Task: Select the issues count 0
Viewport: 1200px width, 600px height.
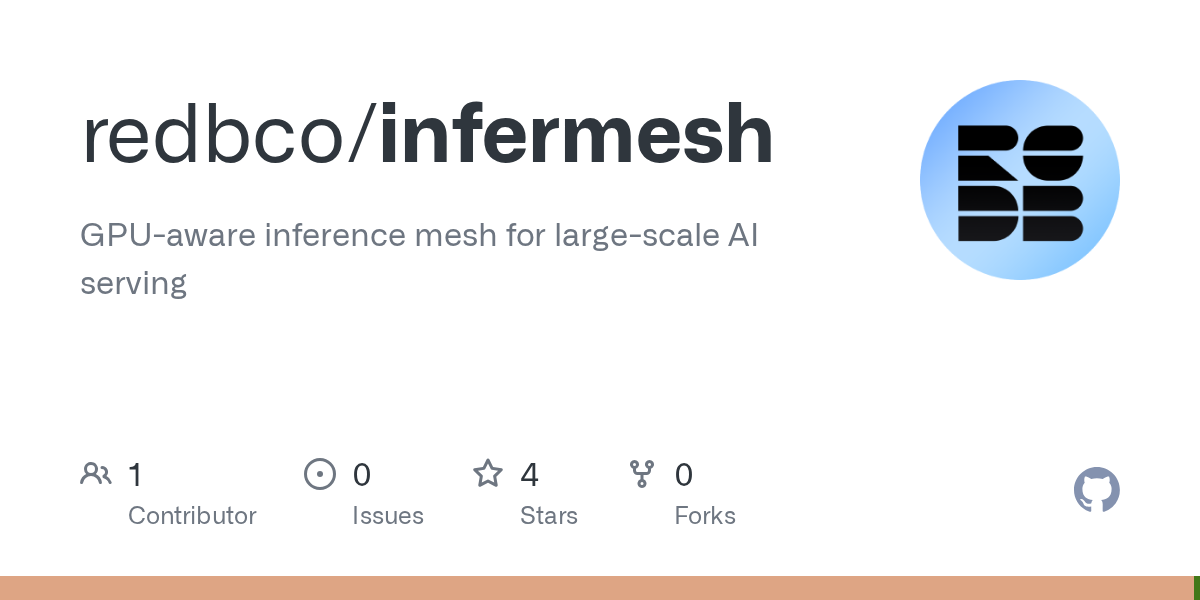Action: tap(361, 474)
